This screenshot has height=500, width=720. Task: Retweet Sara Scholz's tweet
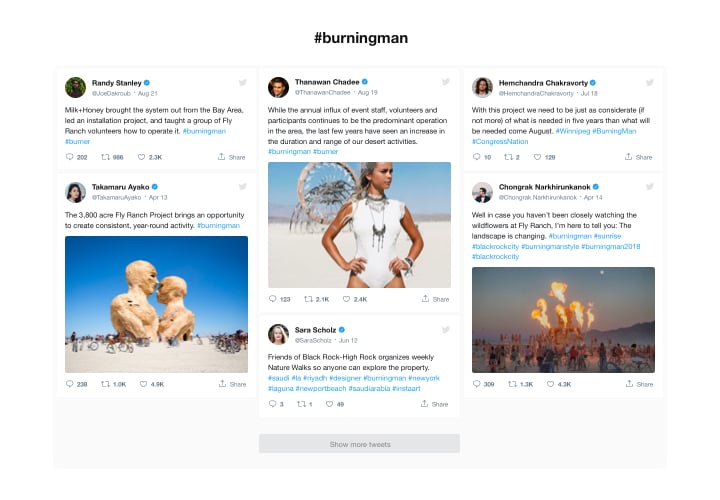[x=301, y=404]
